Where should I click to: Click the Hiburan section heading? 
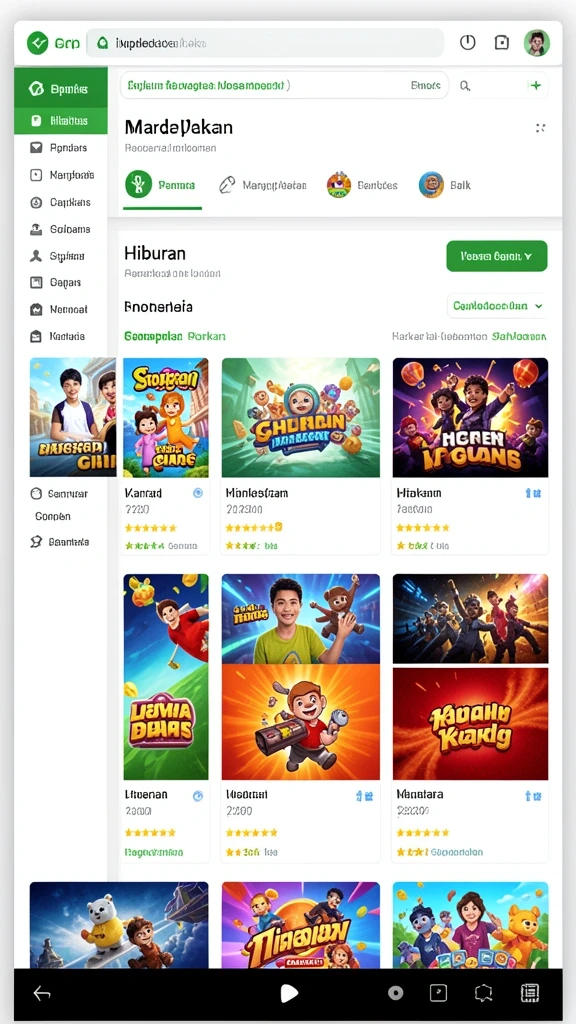click(x=155, y=253)
